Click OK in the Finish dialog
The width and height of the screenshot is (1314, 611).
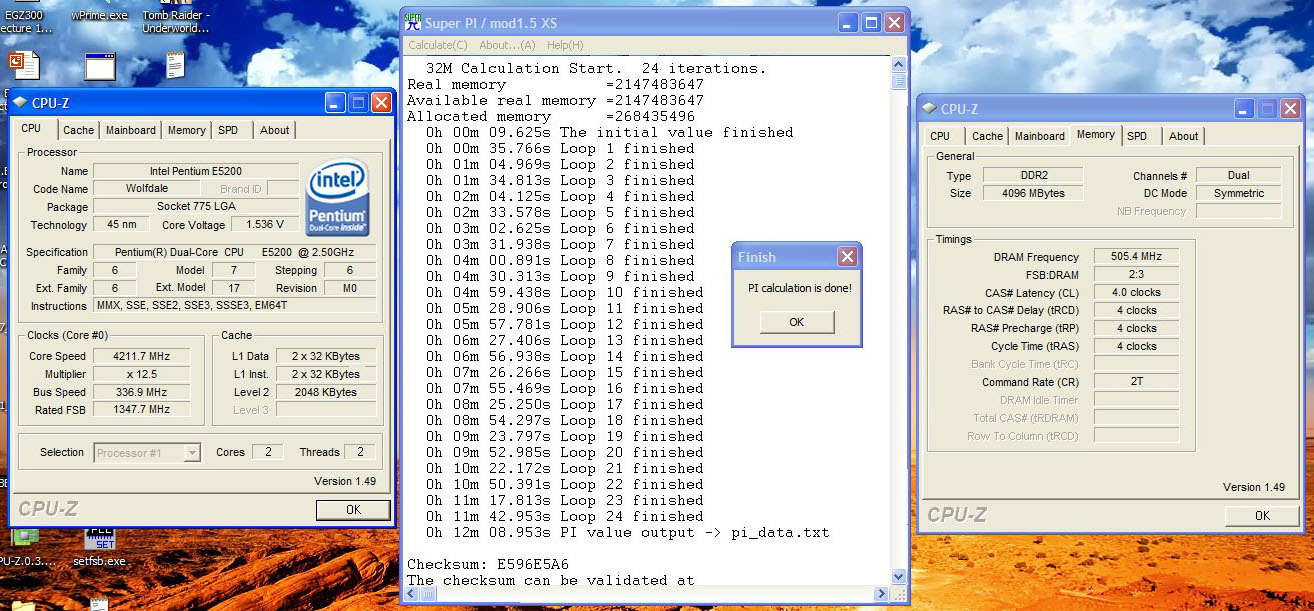[x=796, y=322]
